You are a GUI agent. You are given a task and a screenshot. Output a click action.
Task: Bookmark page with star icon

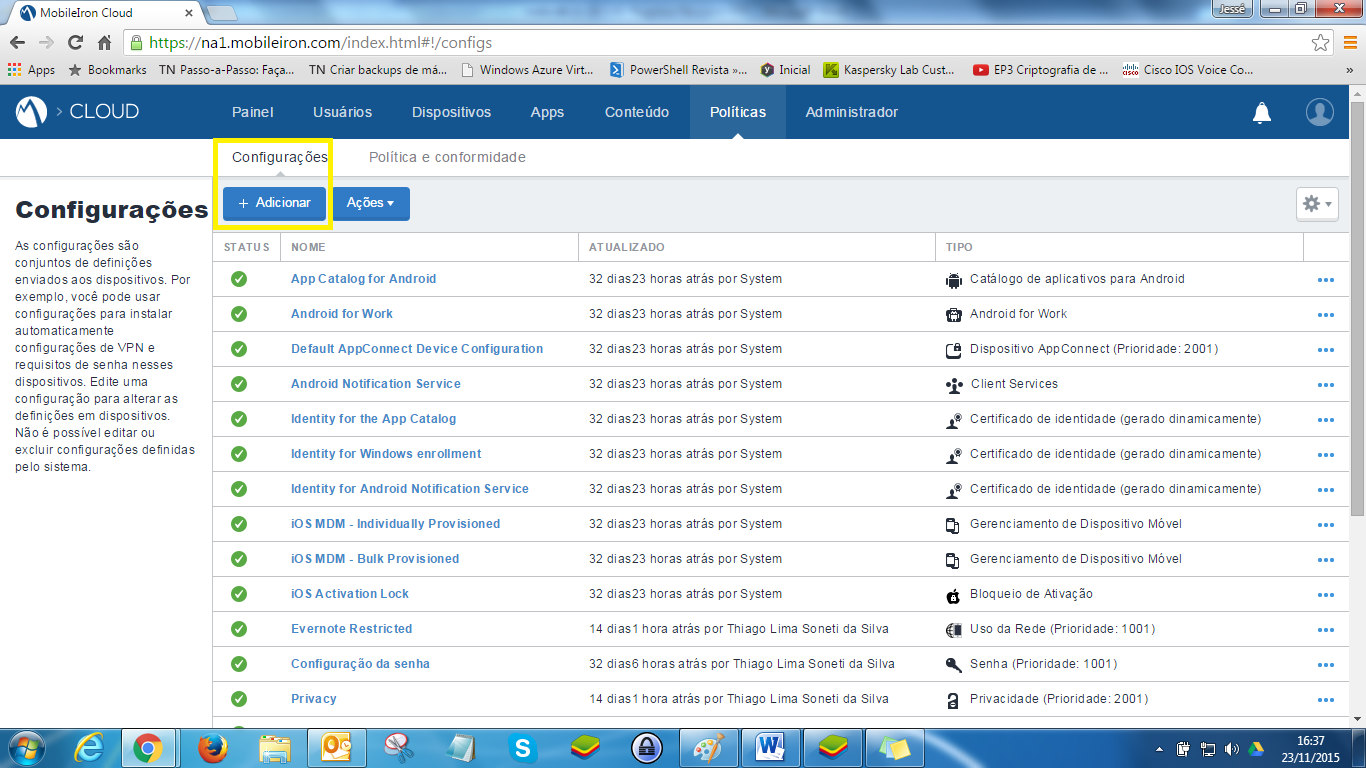[1321, 43]
